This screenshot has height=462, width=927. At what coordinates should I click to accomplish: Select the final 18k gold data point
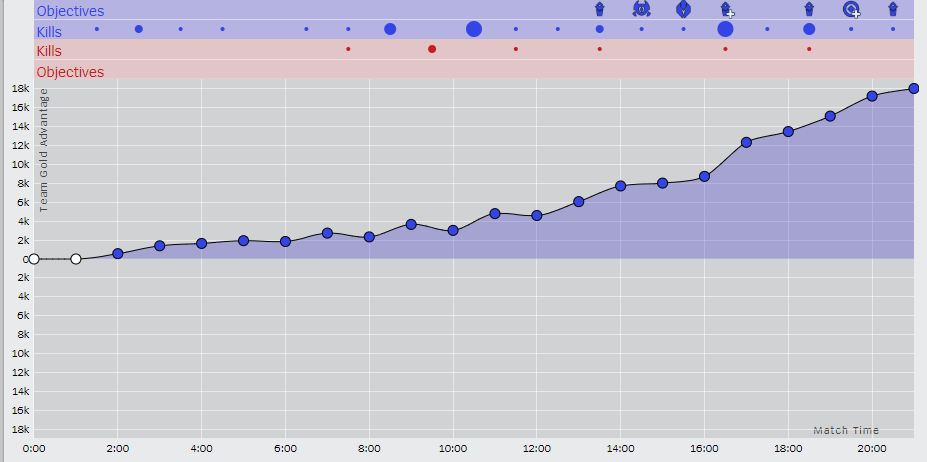[x=913, y=89]
